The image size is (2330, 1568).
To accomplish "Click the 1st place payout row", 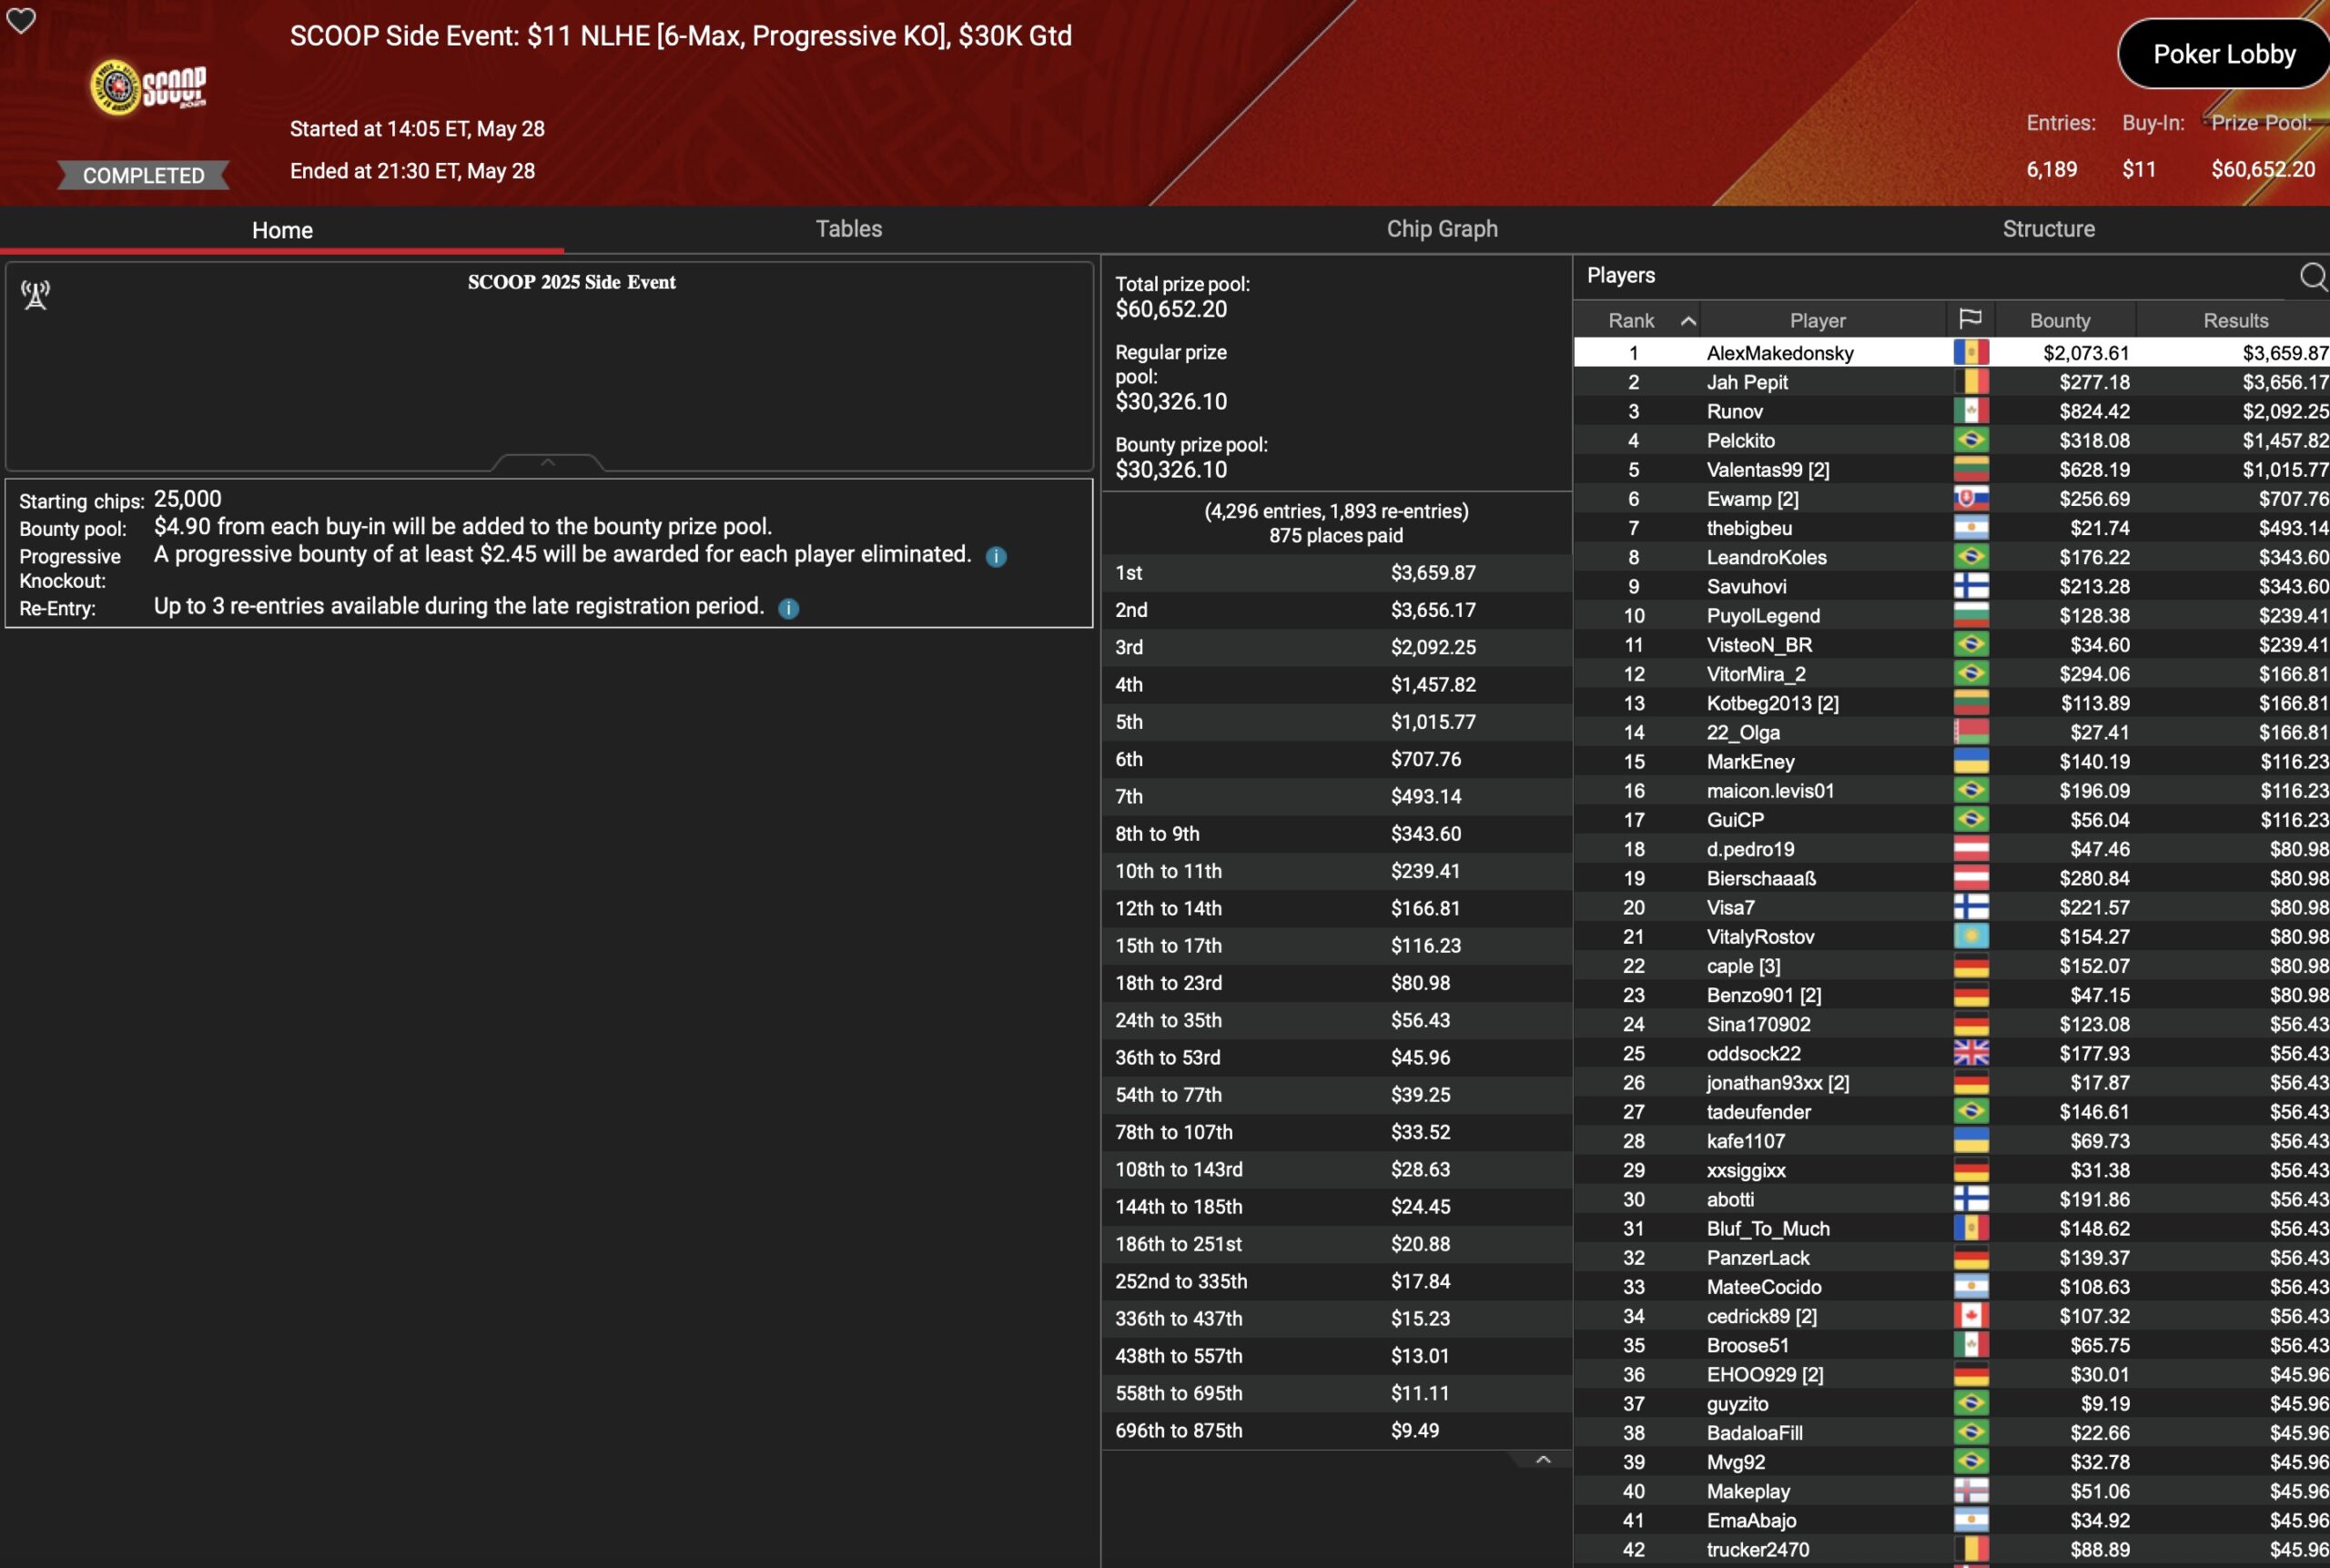I will 1335,573.
